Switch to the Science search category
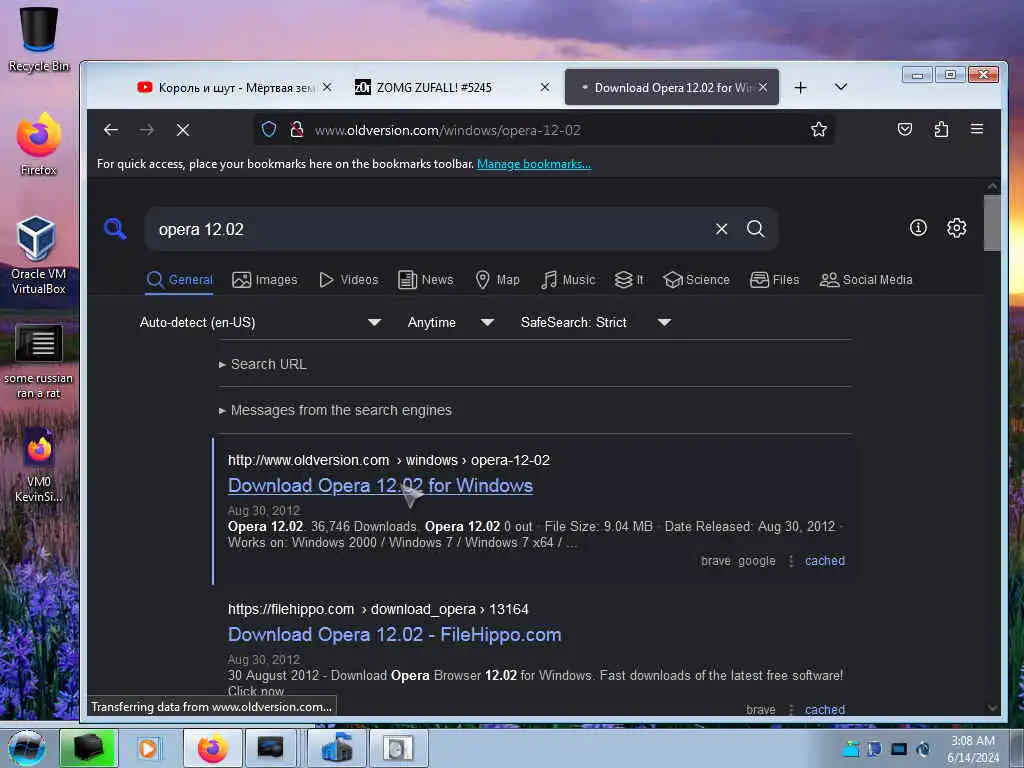 tap(696, 280)
